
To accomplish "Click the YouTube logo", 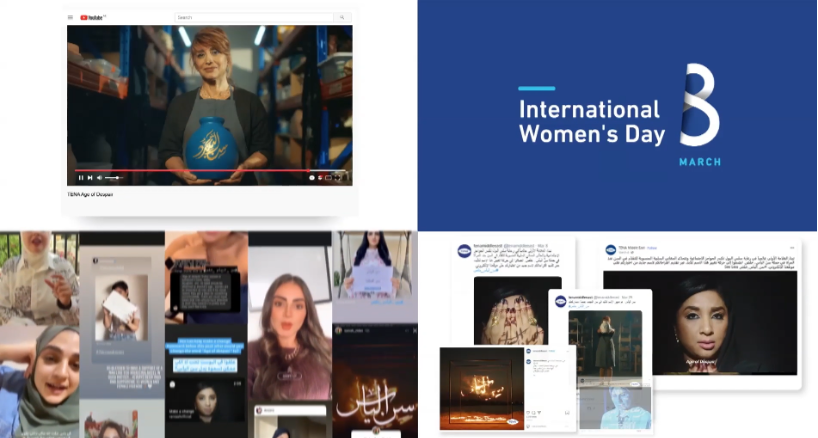I will [89, 17].
